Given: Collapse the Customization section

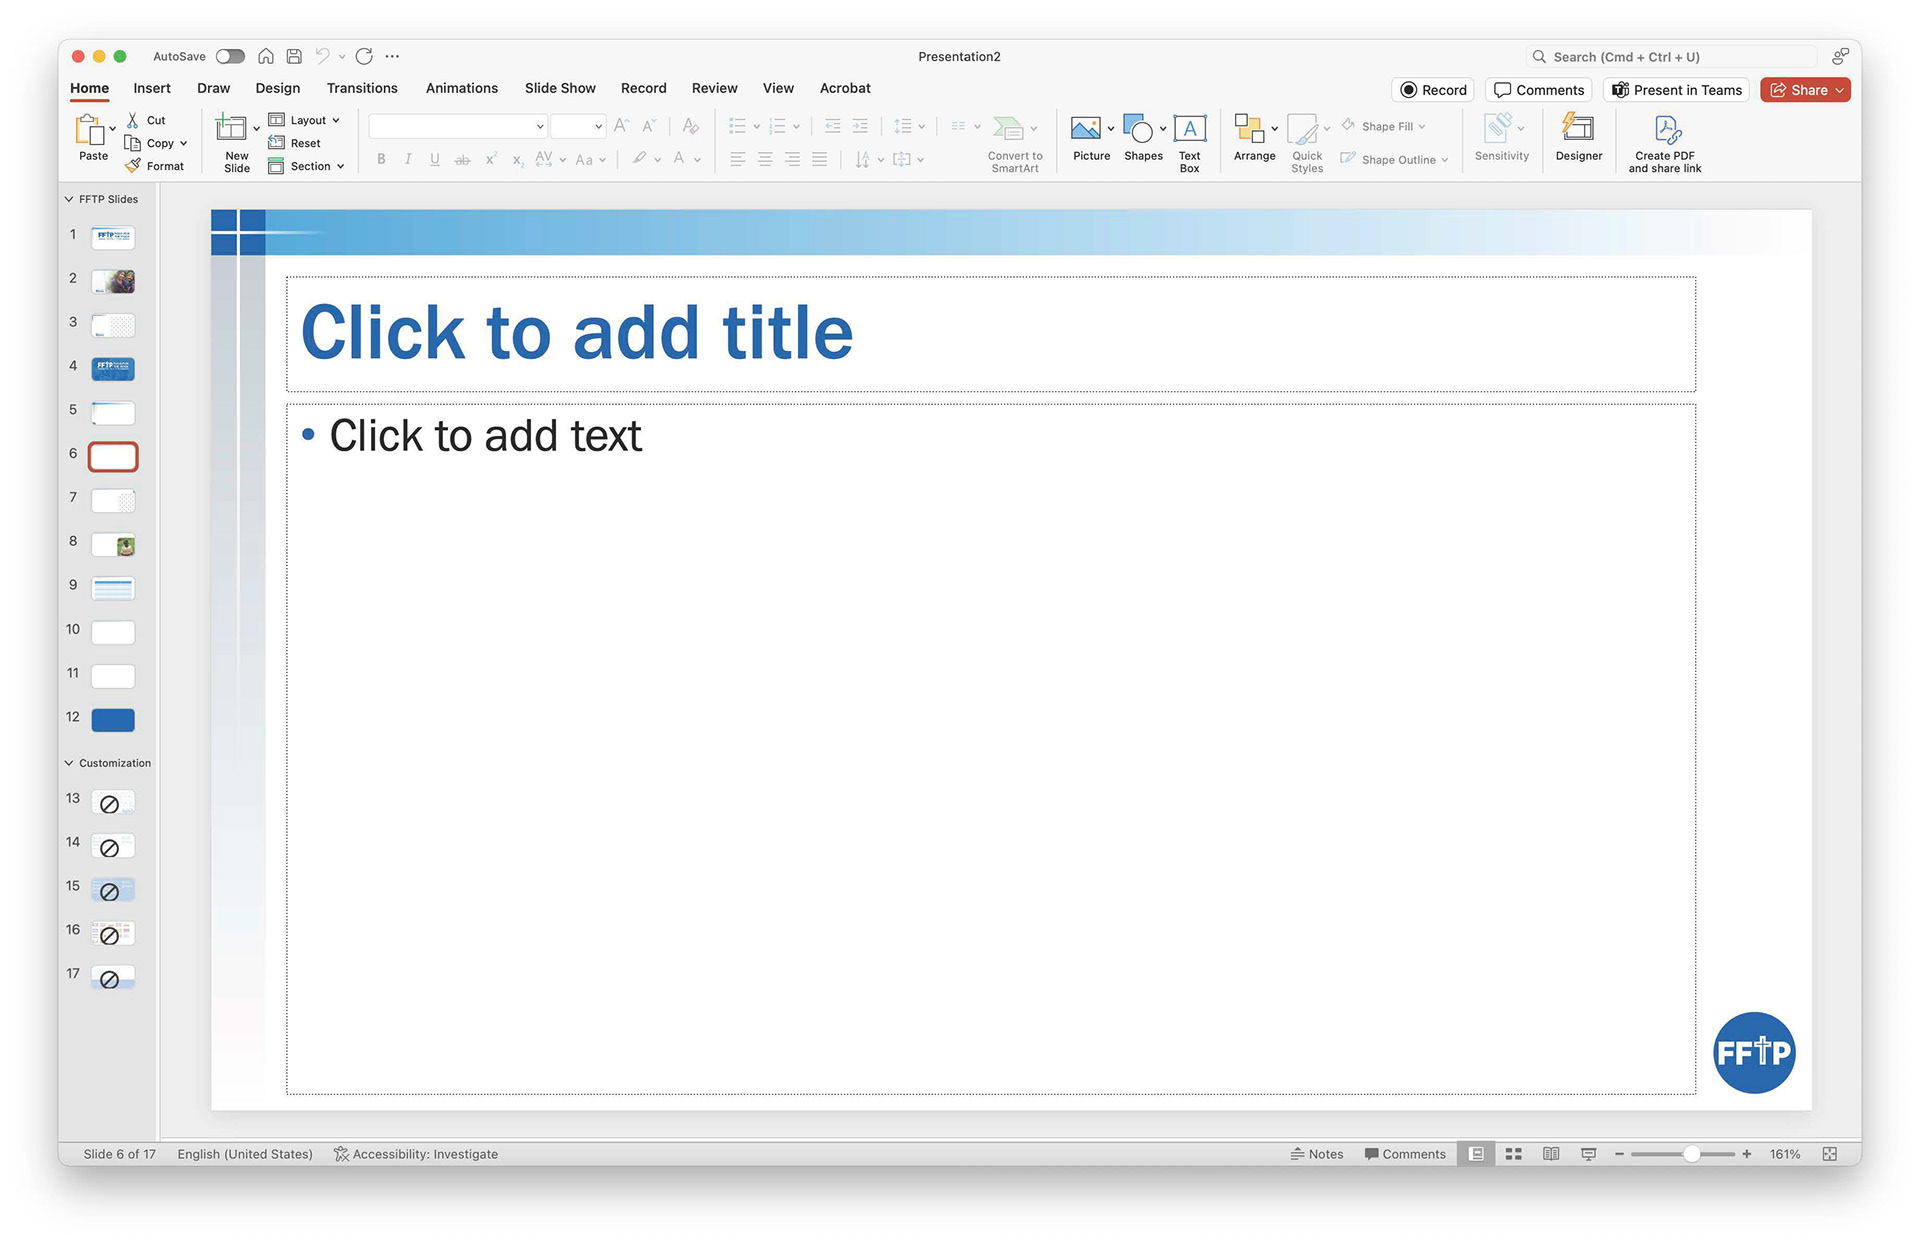Looking at the screenshot, I should [69, 763].
